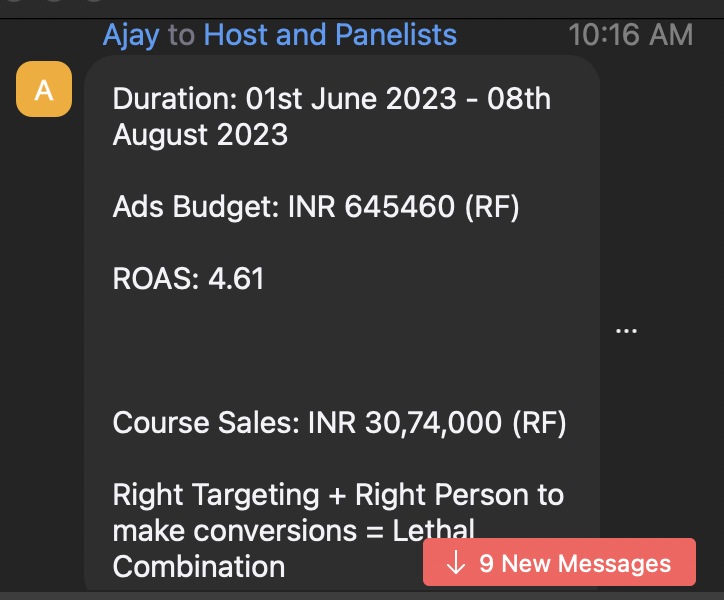Click the word "to" between Ajay and Host
The image size is (724, 600).
[x=181, y=35]
